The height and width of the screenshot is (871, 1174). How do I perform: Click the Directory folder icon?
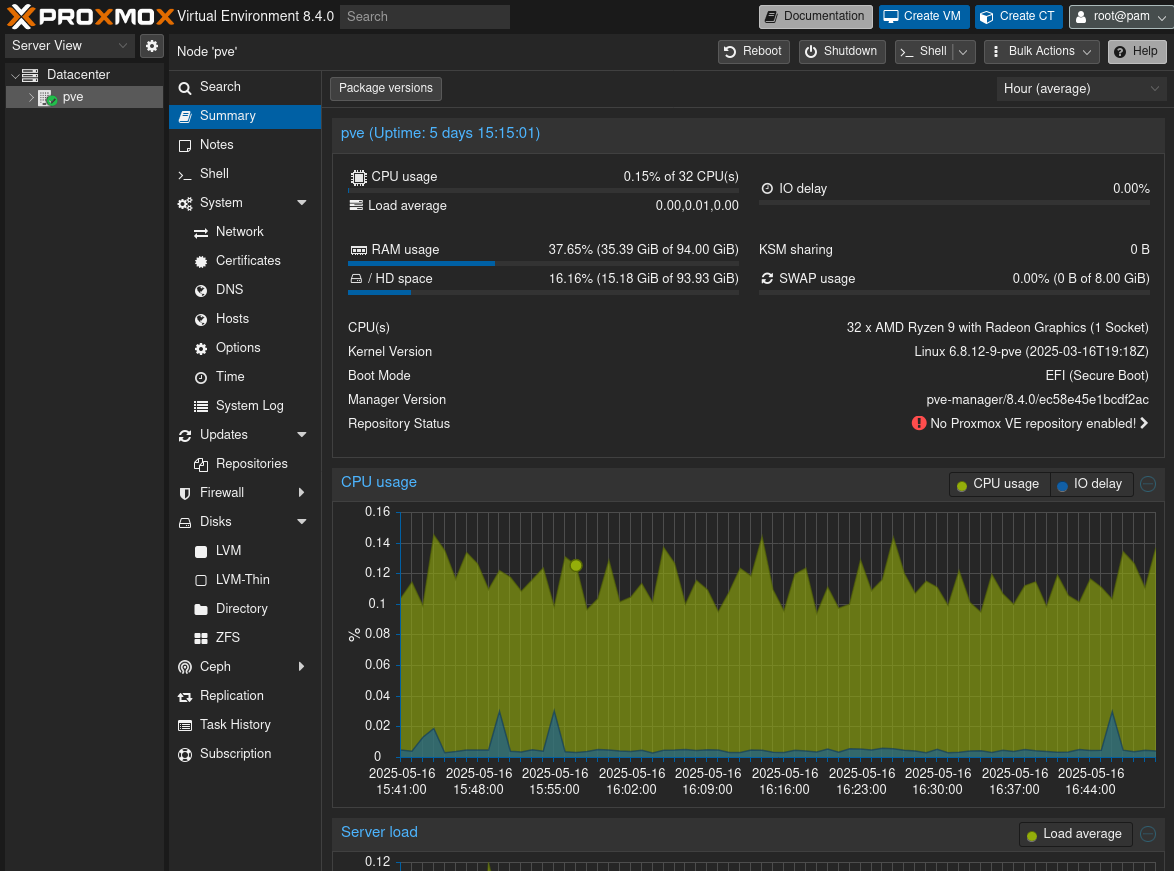[201, 610]
